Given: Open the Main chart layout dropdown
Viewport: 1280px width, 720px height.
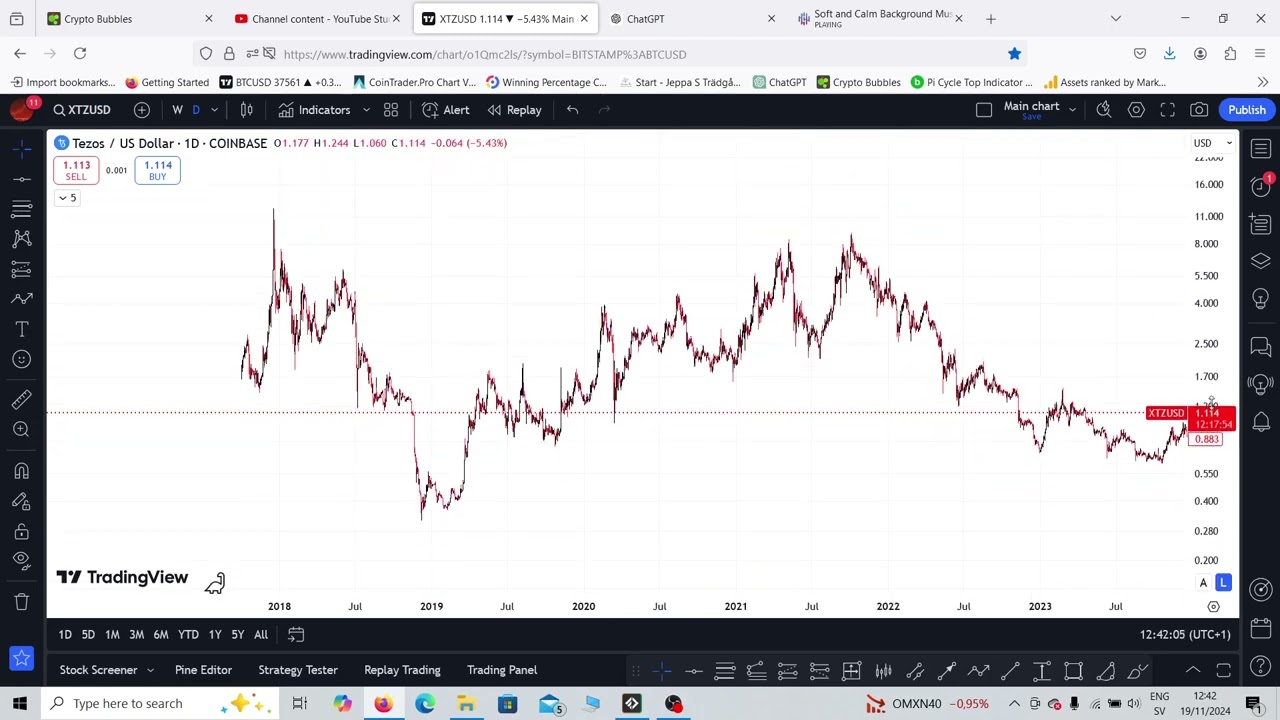Looking at the screenshot, I should coord(1072,110).
